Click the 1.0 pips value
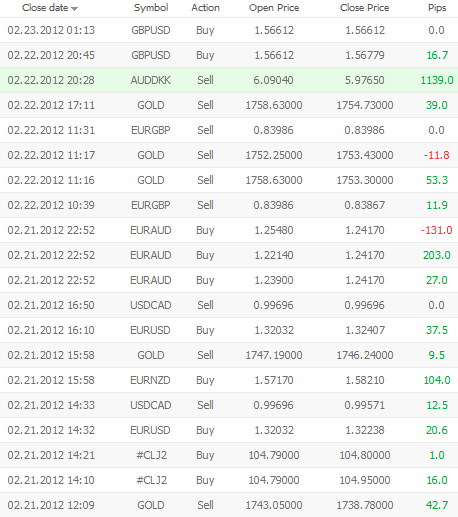 (x=437, y=455)
